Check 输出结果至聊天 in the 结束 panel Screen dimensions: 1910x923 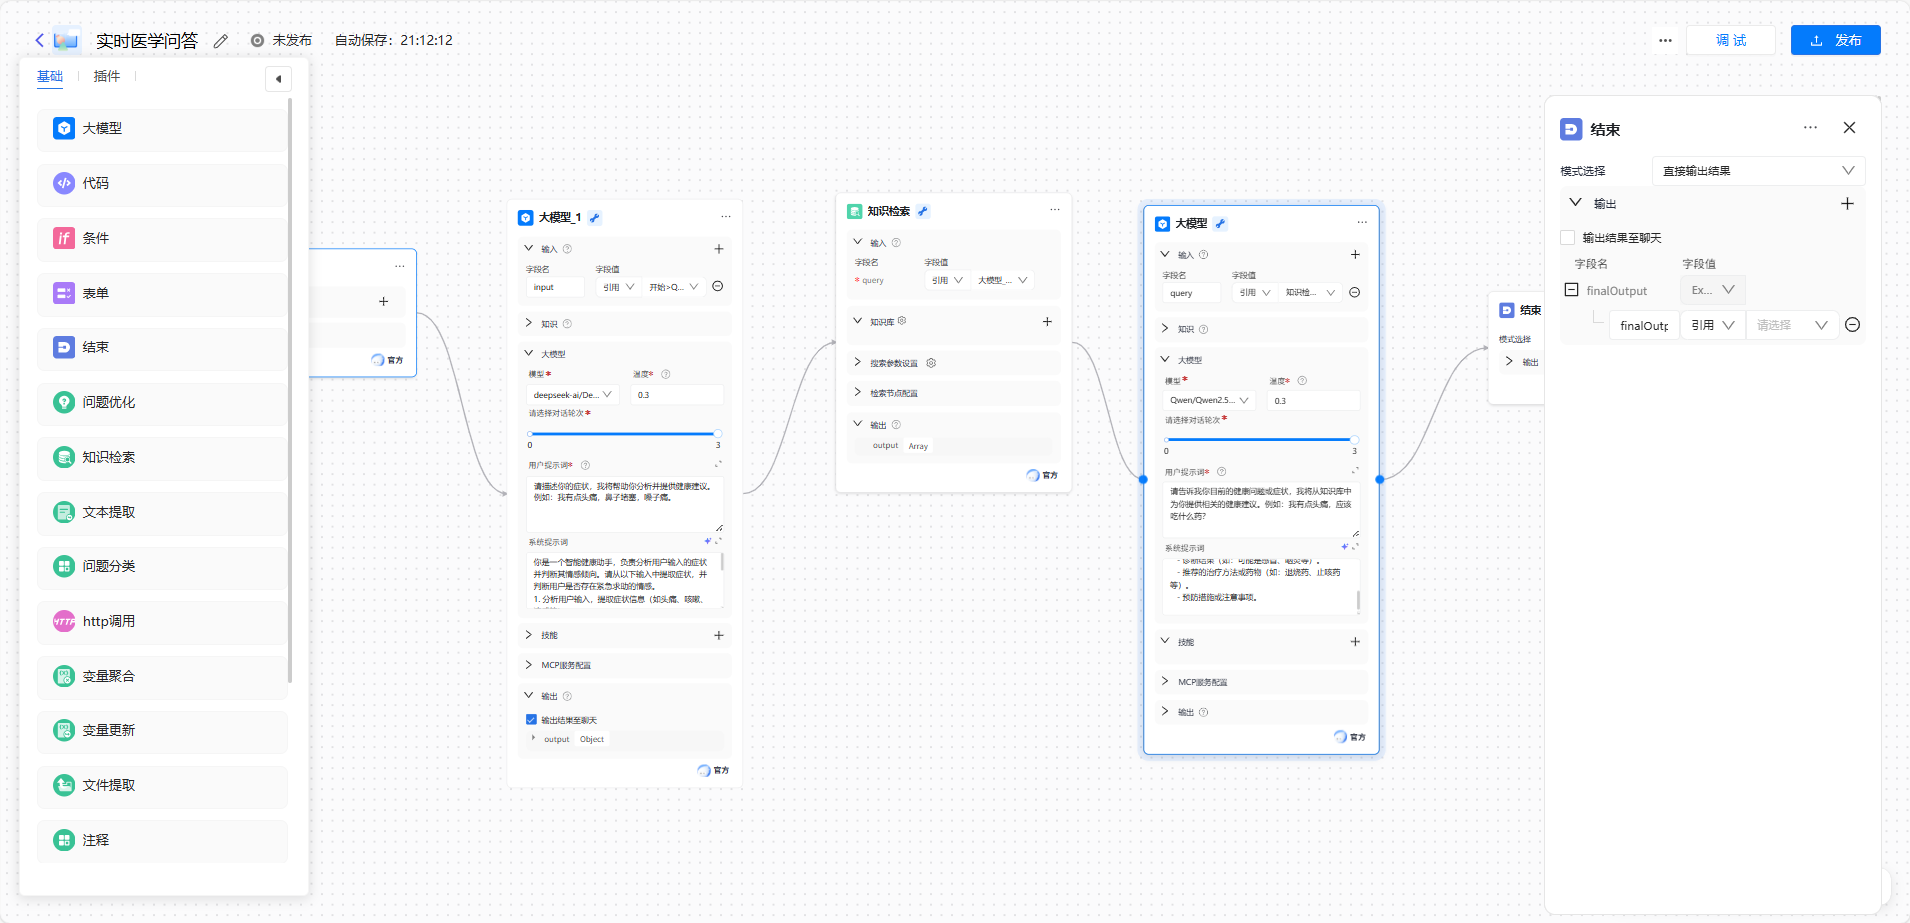pos(1568,238)
